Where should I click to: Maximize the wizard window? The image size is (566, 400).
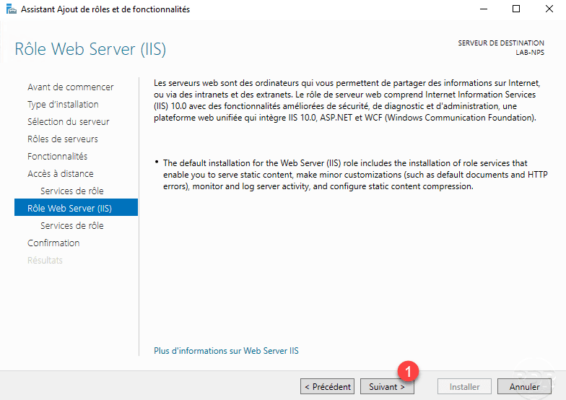pyautogui.click(x=516, y=9)
